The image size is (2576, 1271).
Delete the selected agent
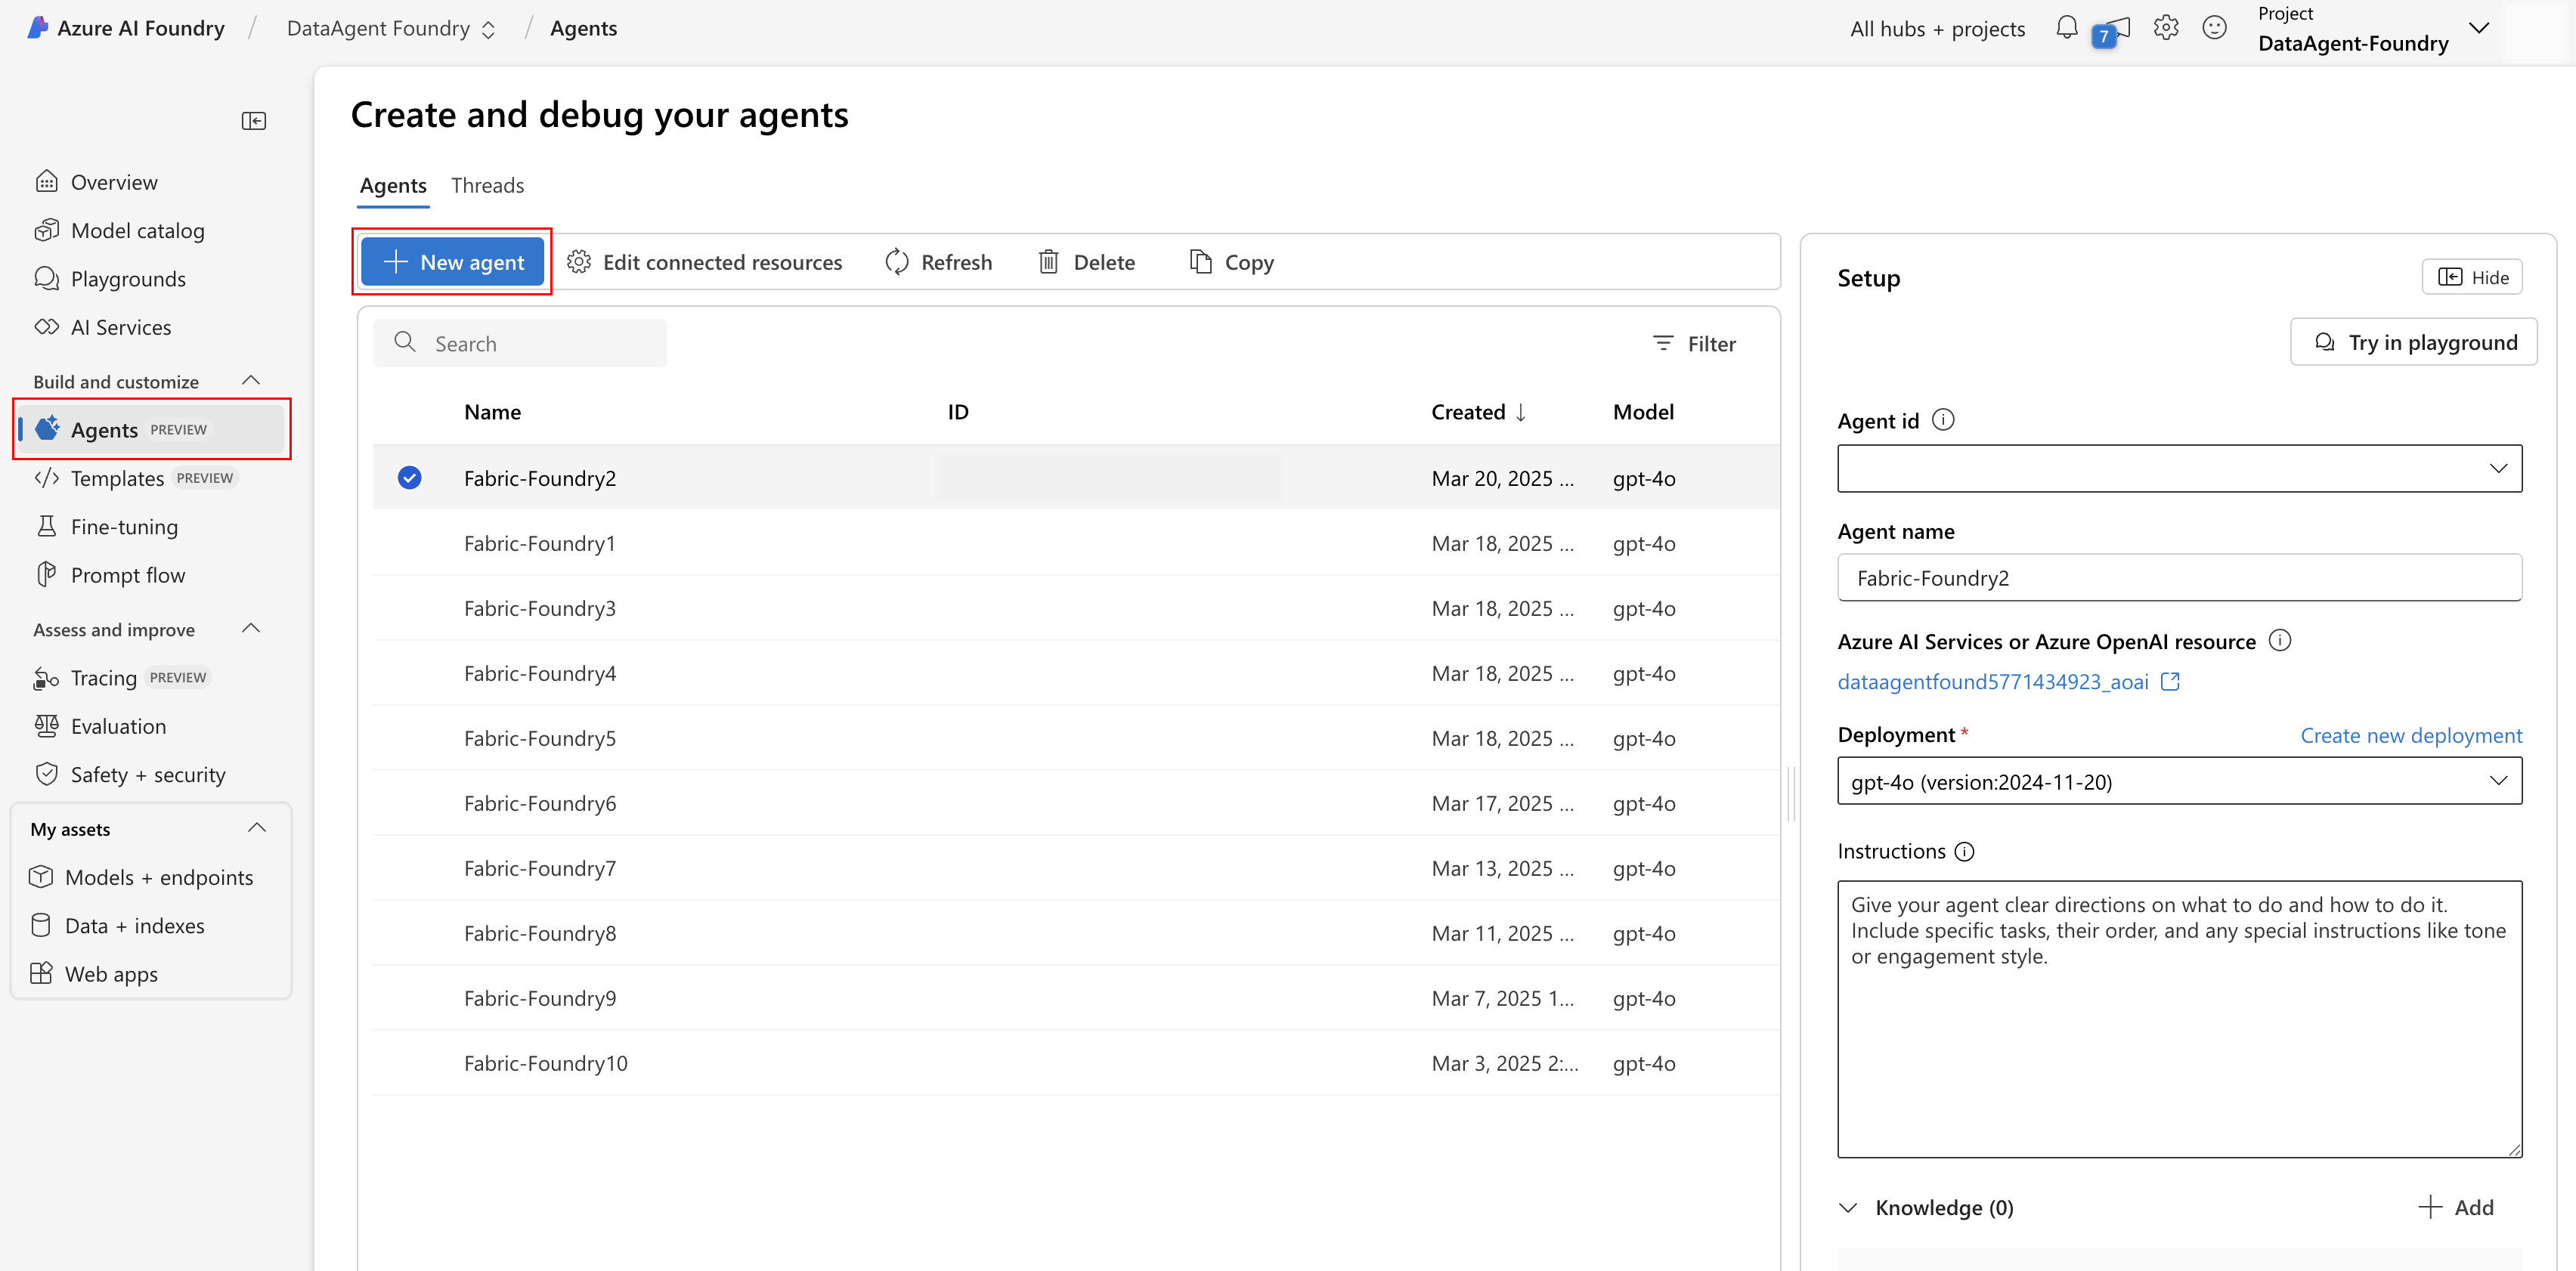1086,262
